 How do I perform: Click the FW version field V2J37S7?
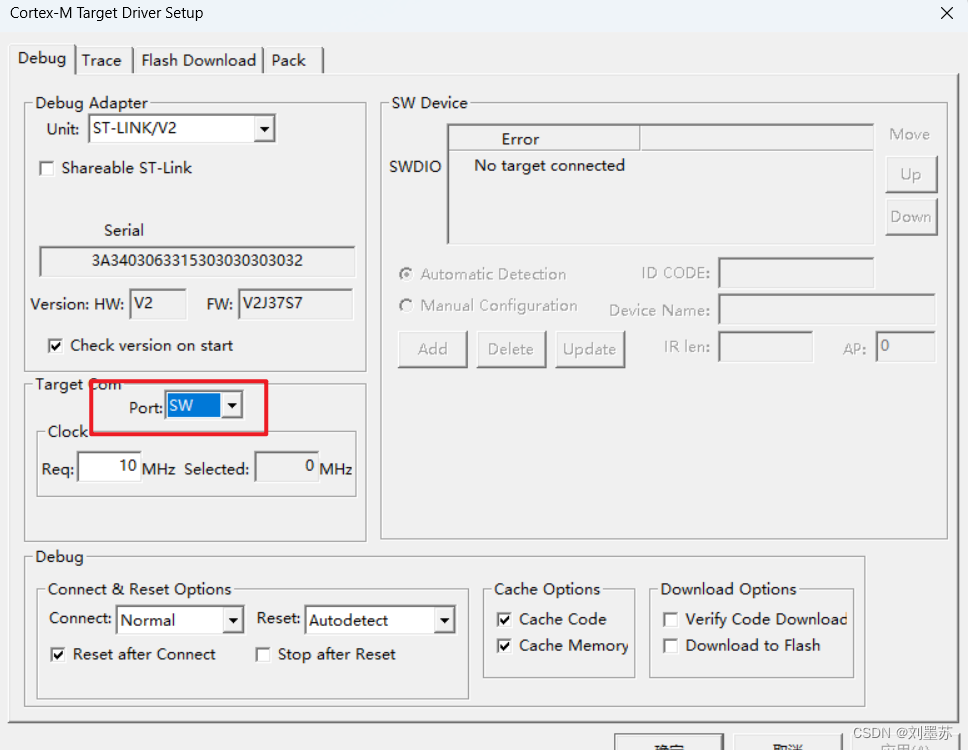295,304
